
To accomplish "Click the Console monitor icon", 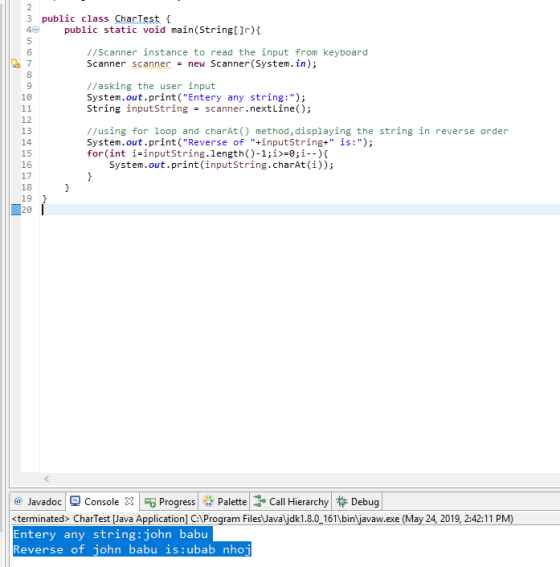I will pos(75,501).
